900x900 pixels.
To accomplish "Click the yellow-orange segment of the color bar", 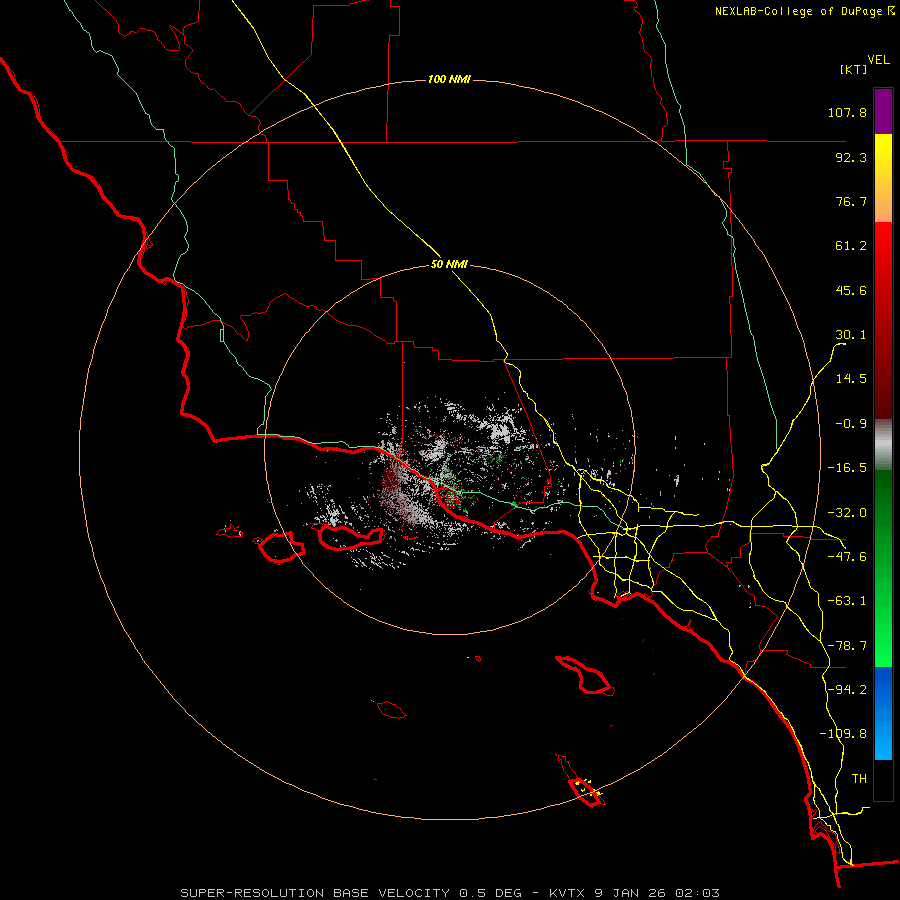I will click(x=883, y=178).
